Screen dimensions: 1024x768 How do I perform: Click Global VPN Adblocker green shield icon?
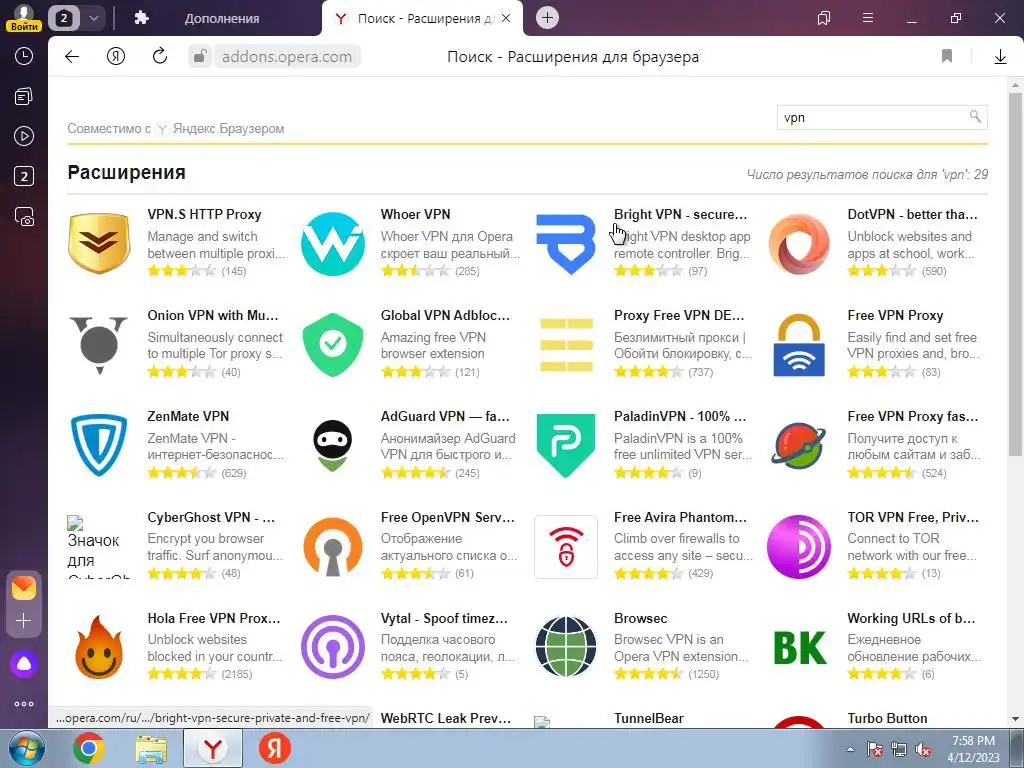tap(332, 344)
